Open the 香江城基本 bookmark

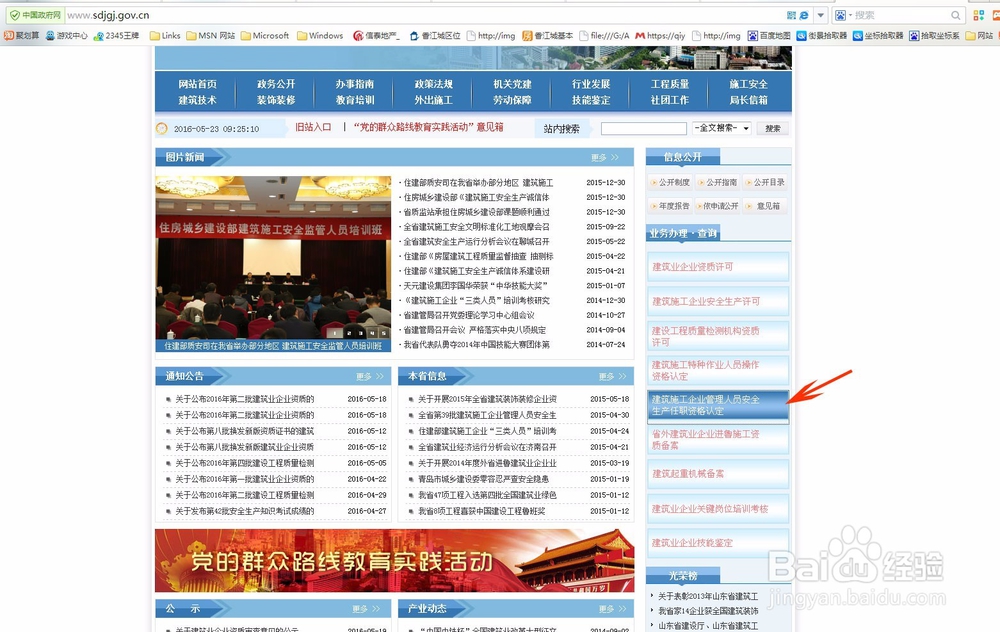[548, 36]
